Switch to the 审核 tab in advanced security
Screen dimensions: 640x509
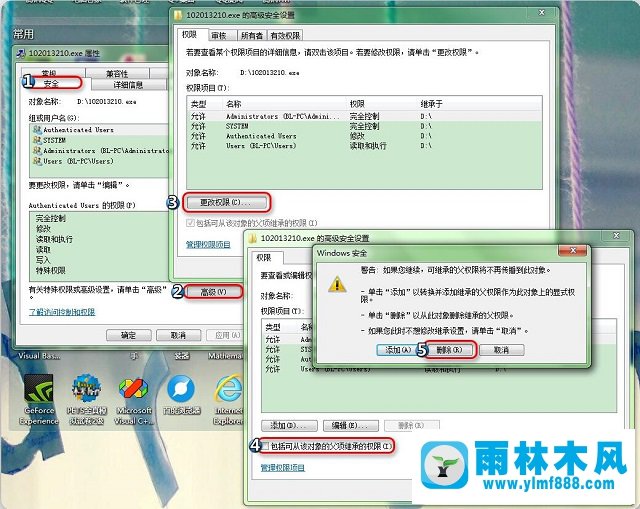click(220, 36)
